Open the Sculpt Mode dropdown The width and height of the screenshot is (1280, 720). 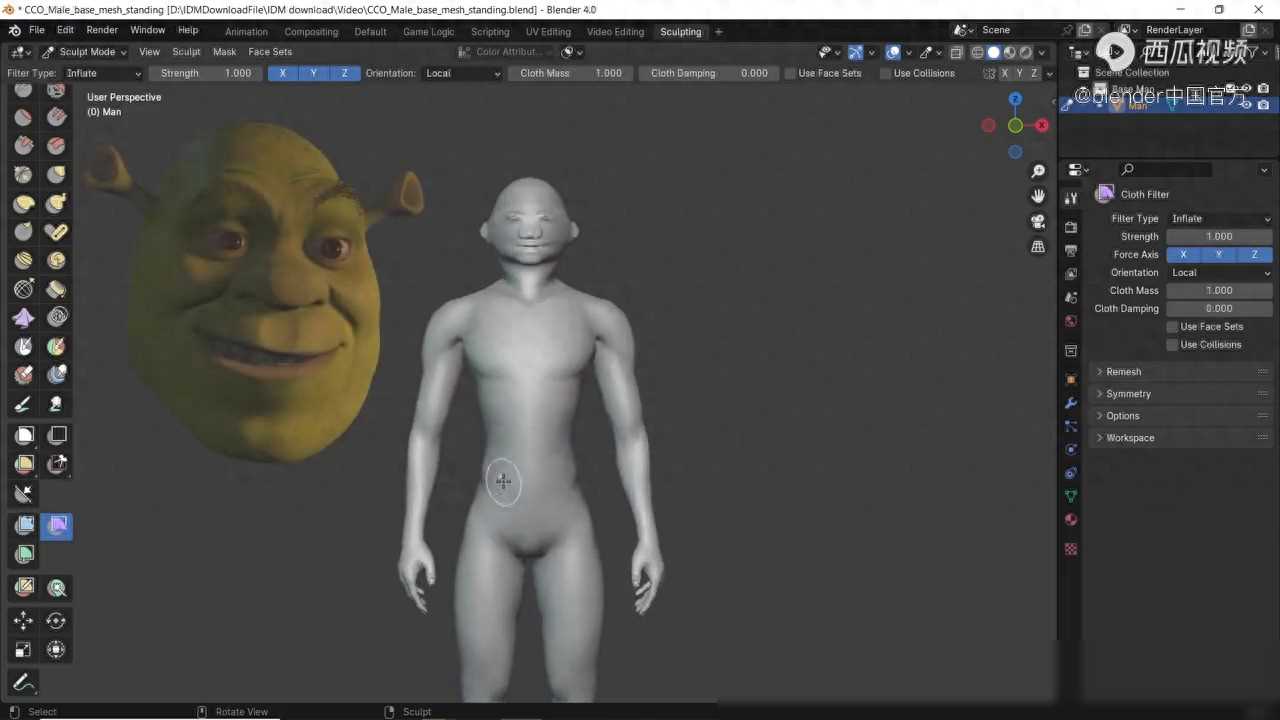coord(84,52)
